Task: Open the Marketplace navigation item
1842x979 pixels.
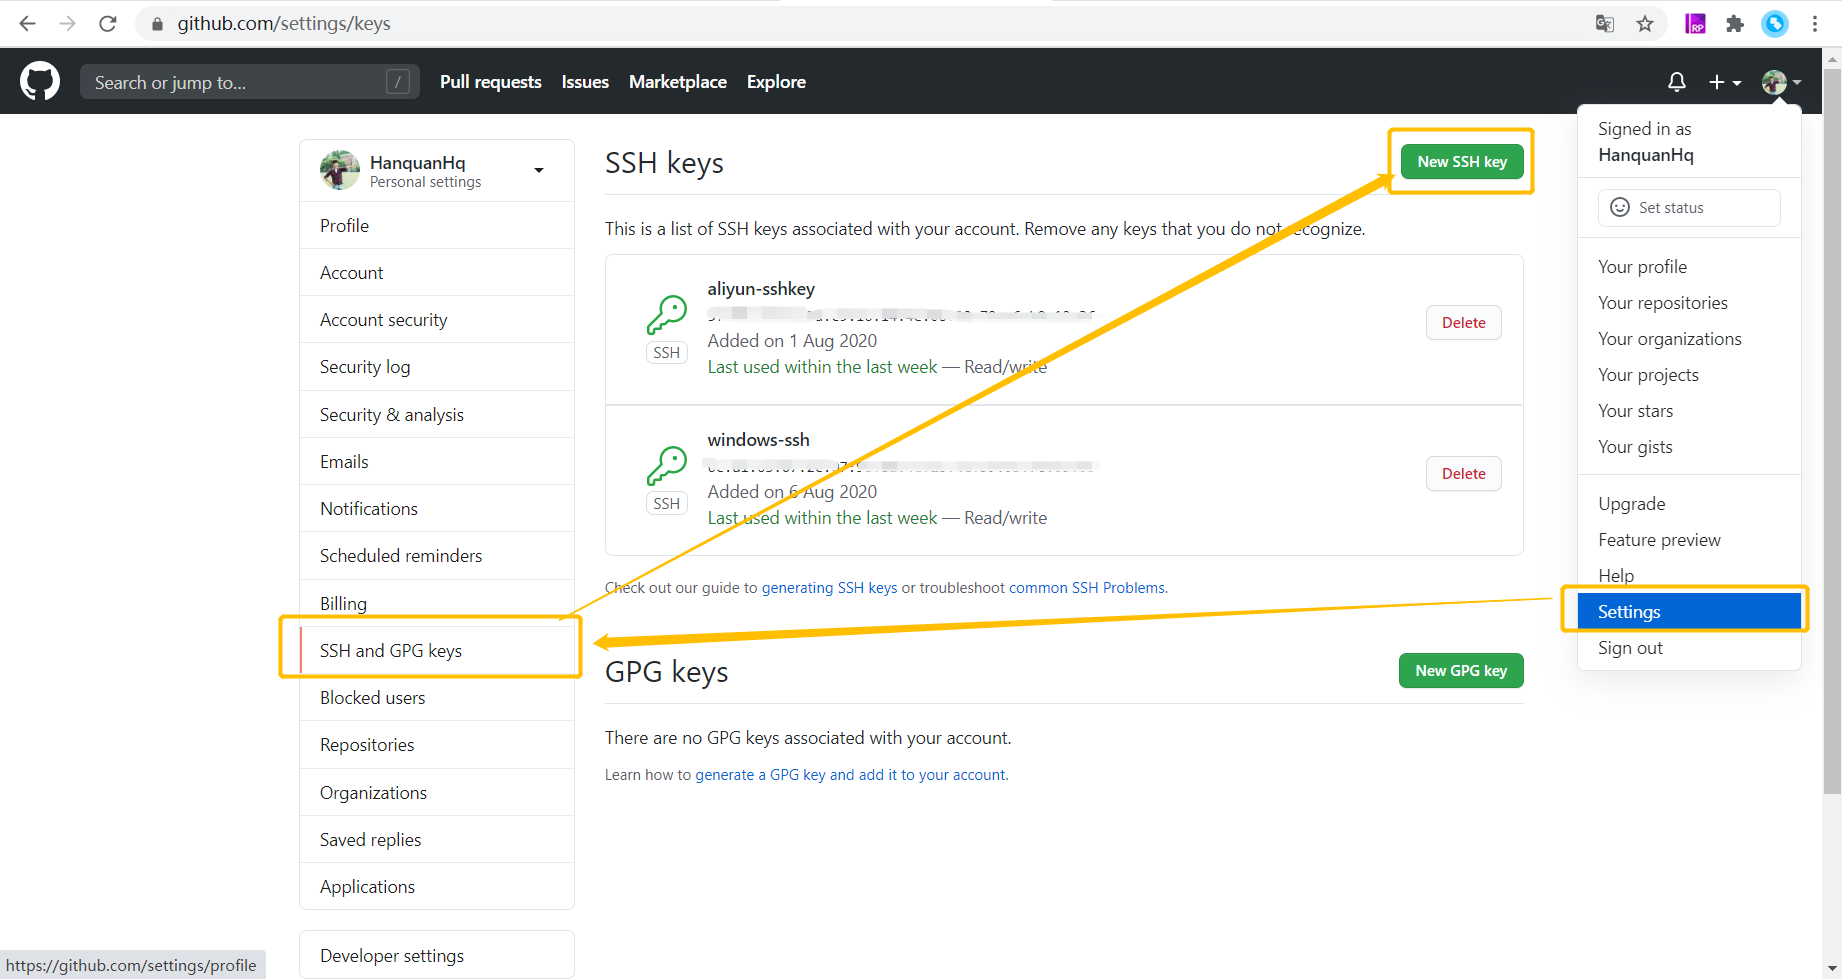Action: pos(677,81)
